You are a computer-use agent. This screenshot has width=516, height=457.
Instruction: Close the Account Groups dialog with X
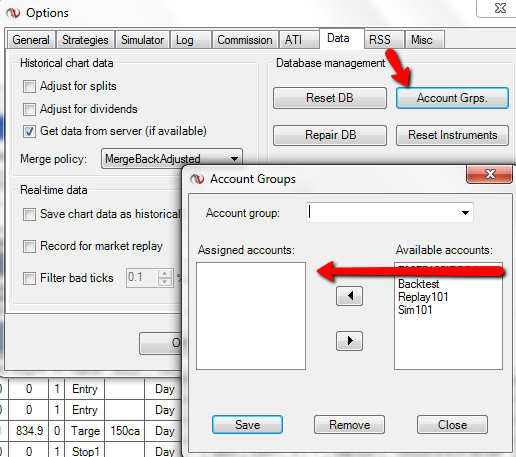pos(489,174)
